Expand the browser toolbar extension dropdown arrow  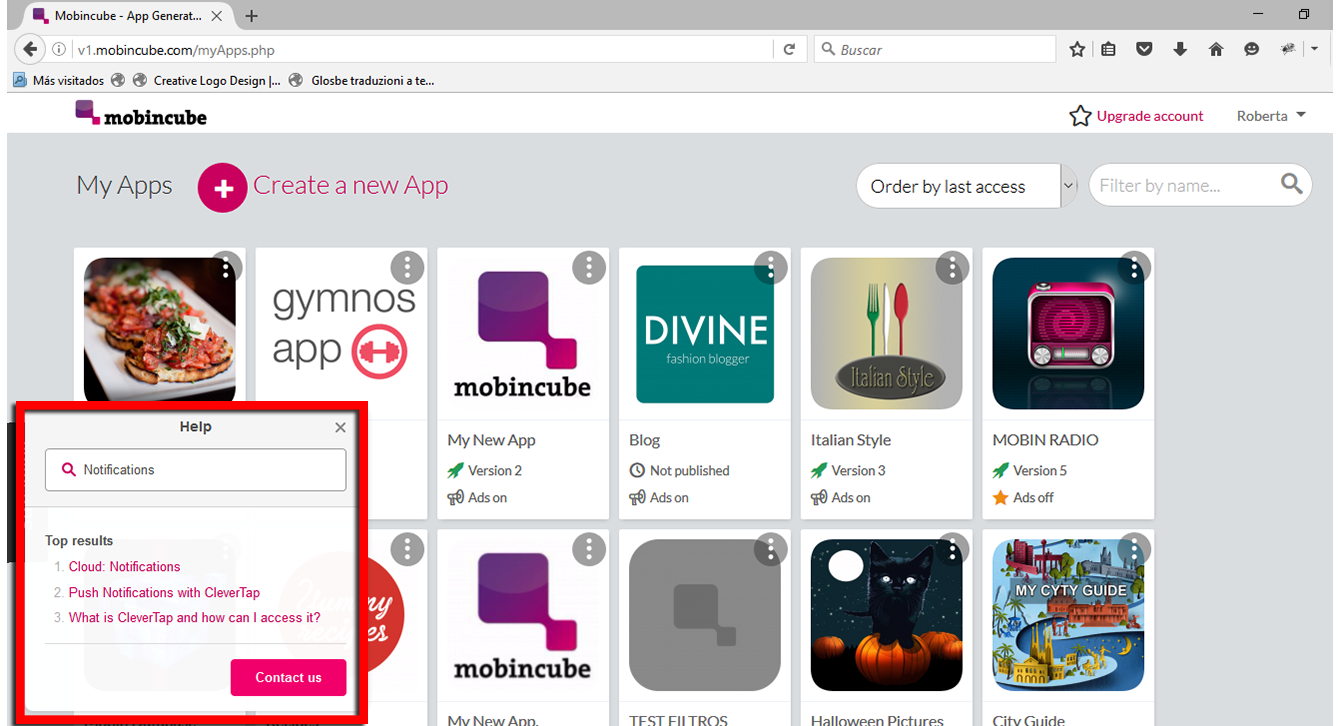[x=1317, y=49]
